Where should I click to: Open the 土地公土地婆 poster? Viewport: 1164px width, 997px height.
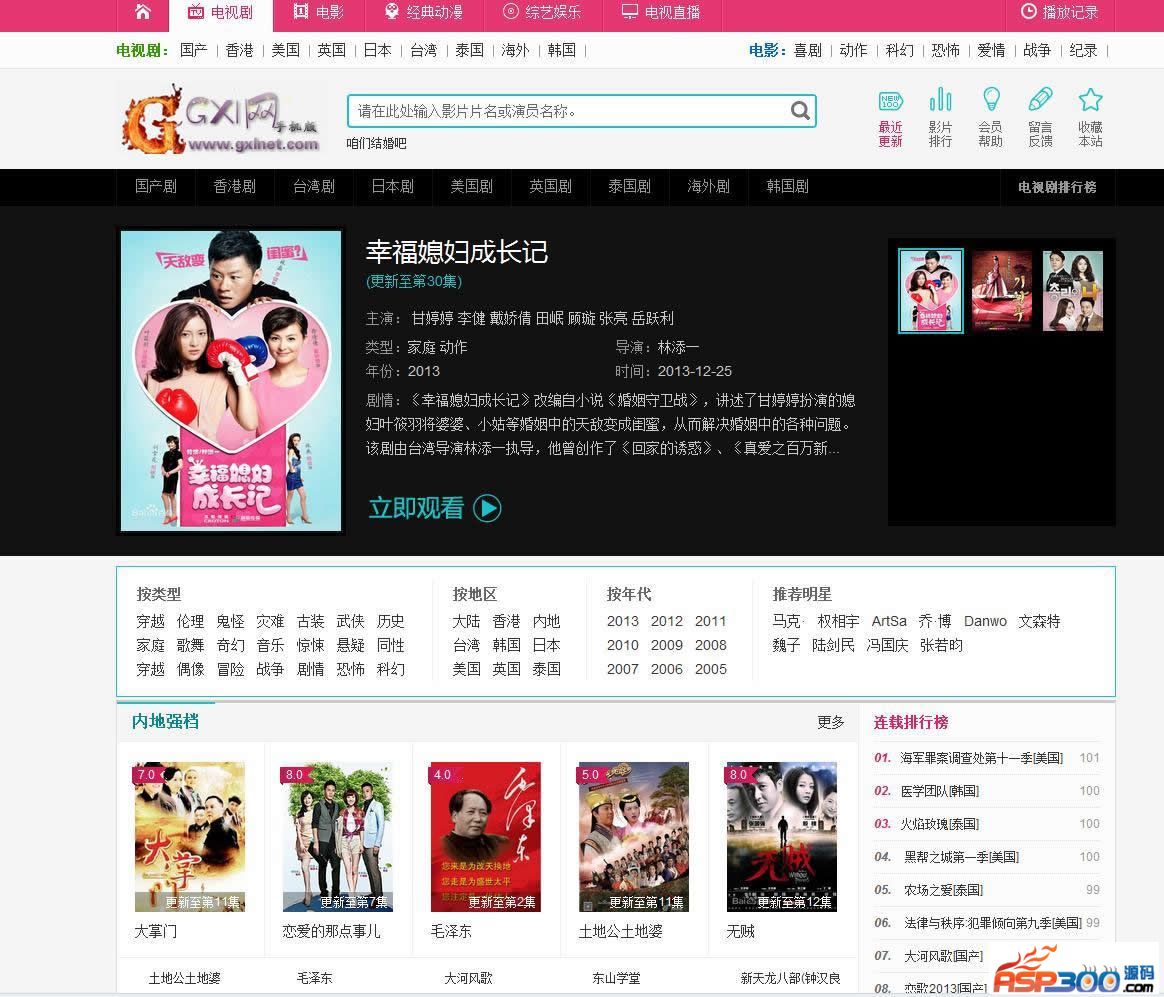(x=633, y=837)
